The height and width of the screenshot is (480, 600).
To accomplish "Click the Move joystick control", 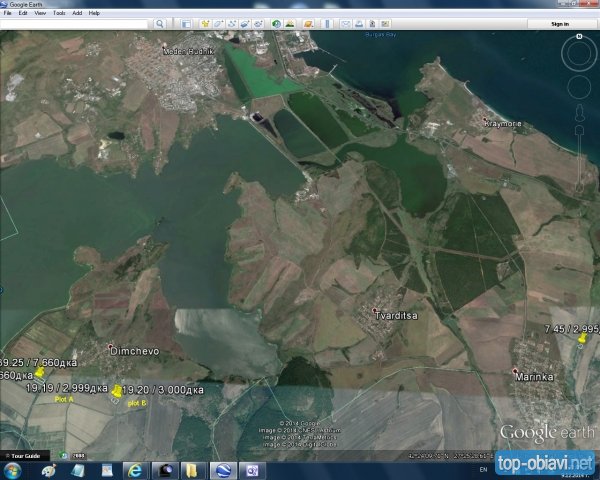I will (579, 87).
